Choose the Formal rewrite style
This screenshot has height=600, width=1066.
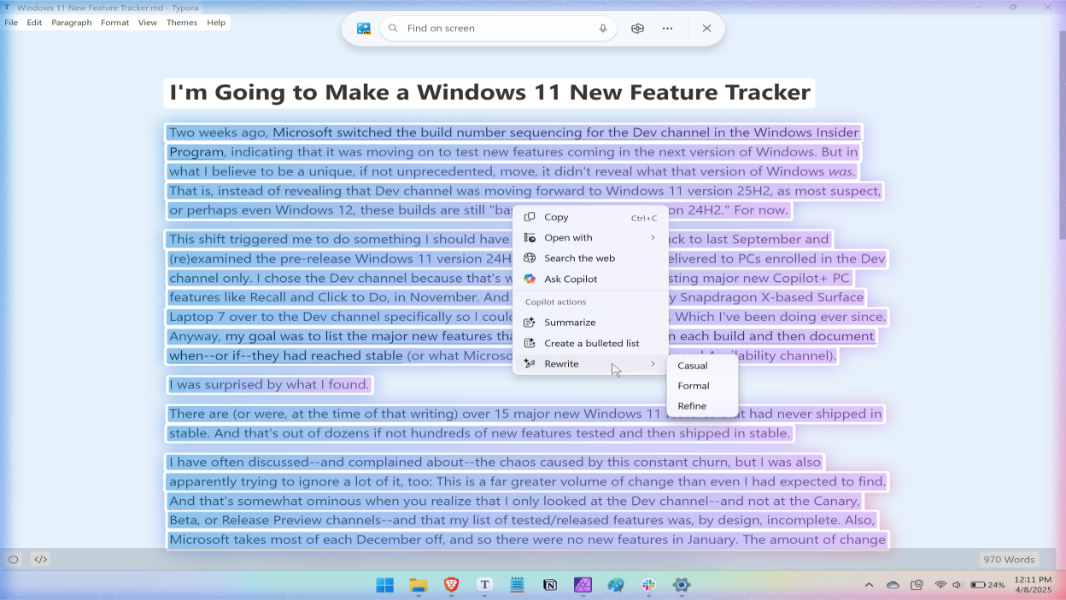pos(693,385)
